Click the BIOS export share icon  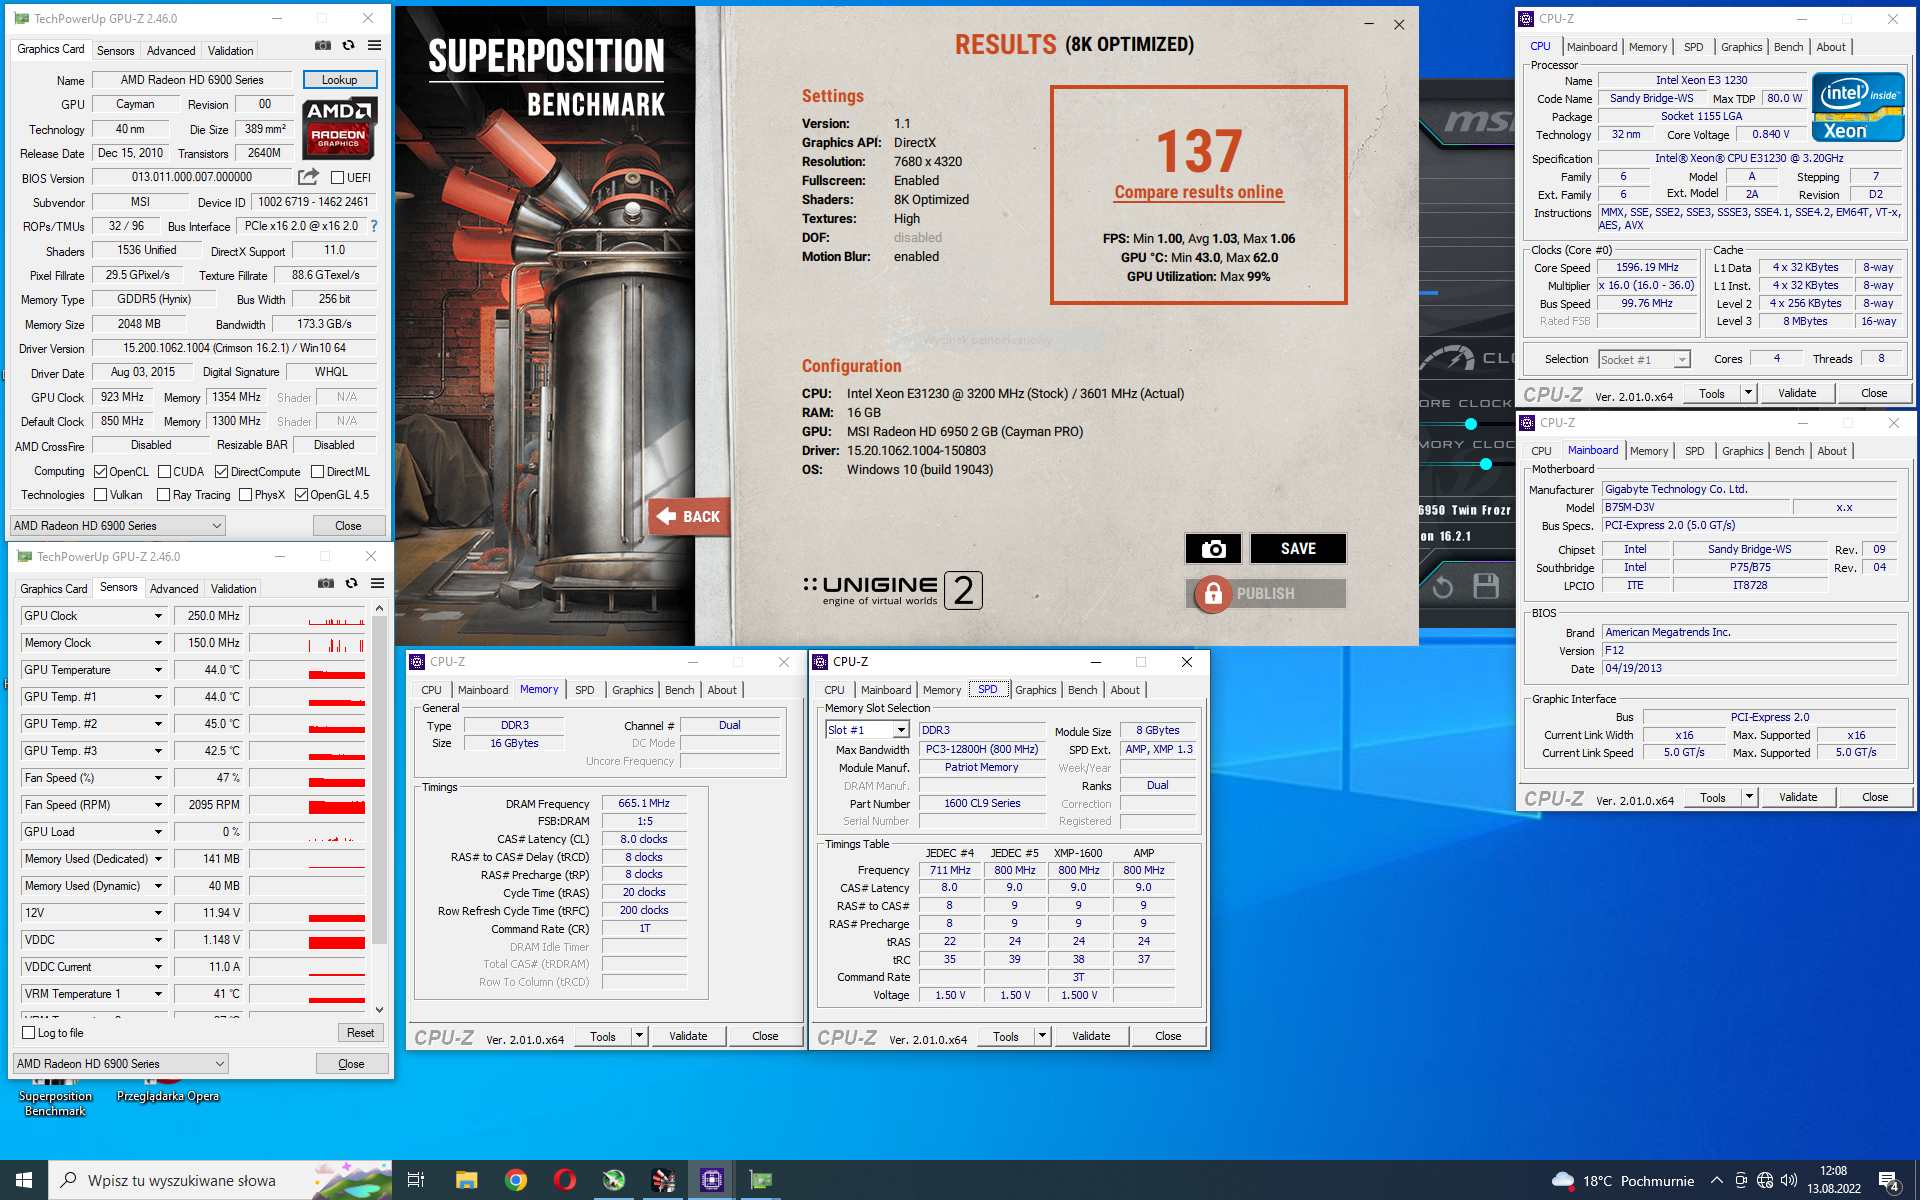308,177
